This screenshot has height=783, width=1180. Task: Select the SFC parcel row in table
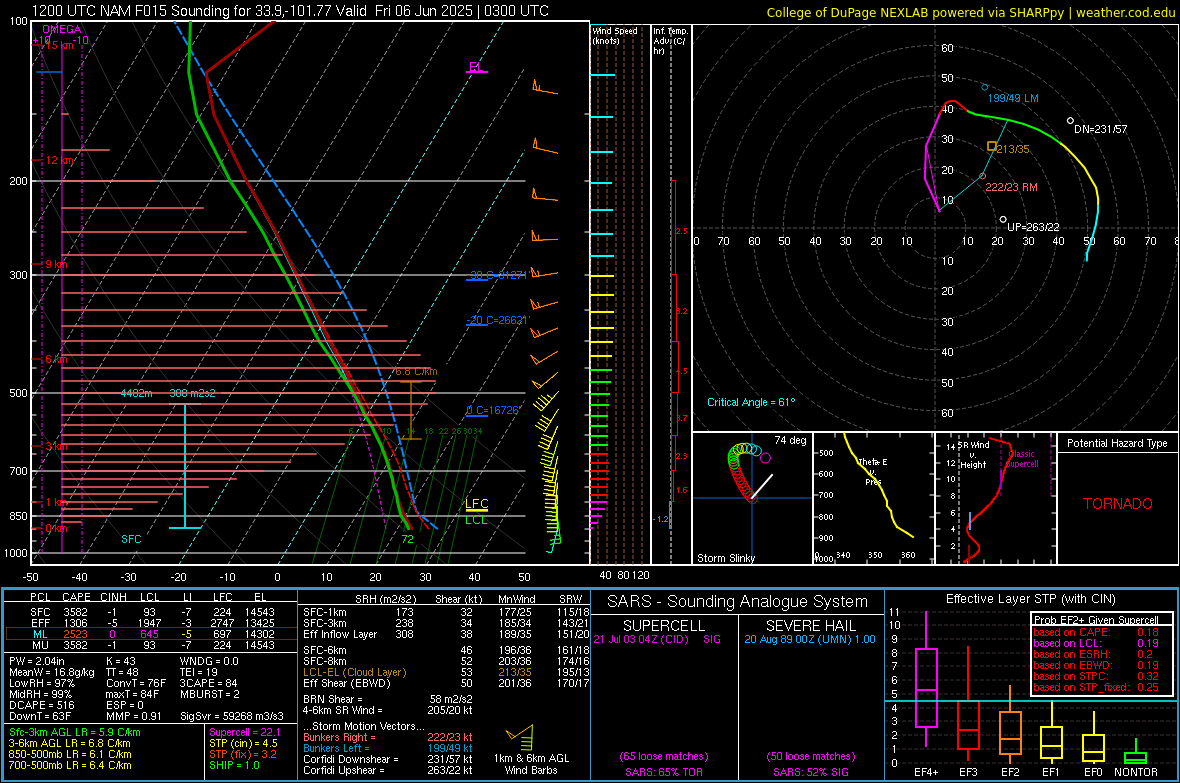151,612
